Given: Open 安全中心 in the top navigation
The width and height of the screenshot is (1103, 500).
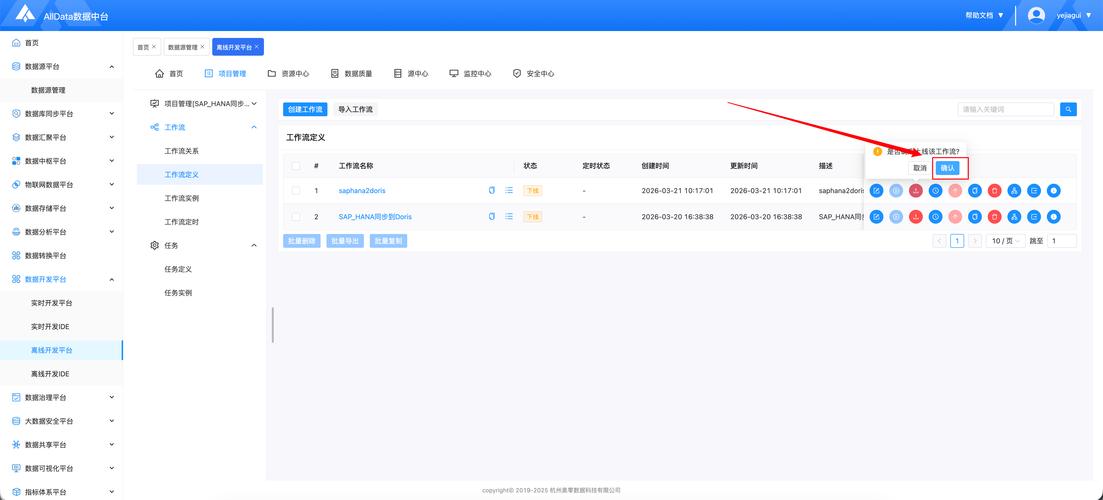Looking at the screenshot, I should click(x=534, y=73).
